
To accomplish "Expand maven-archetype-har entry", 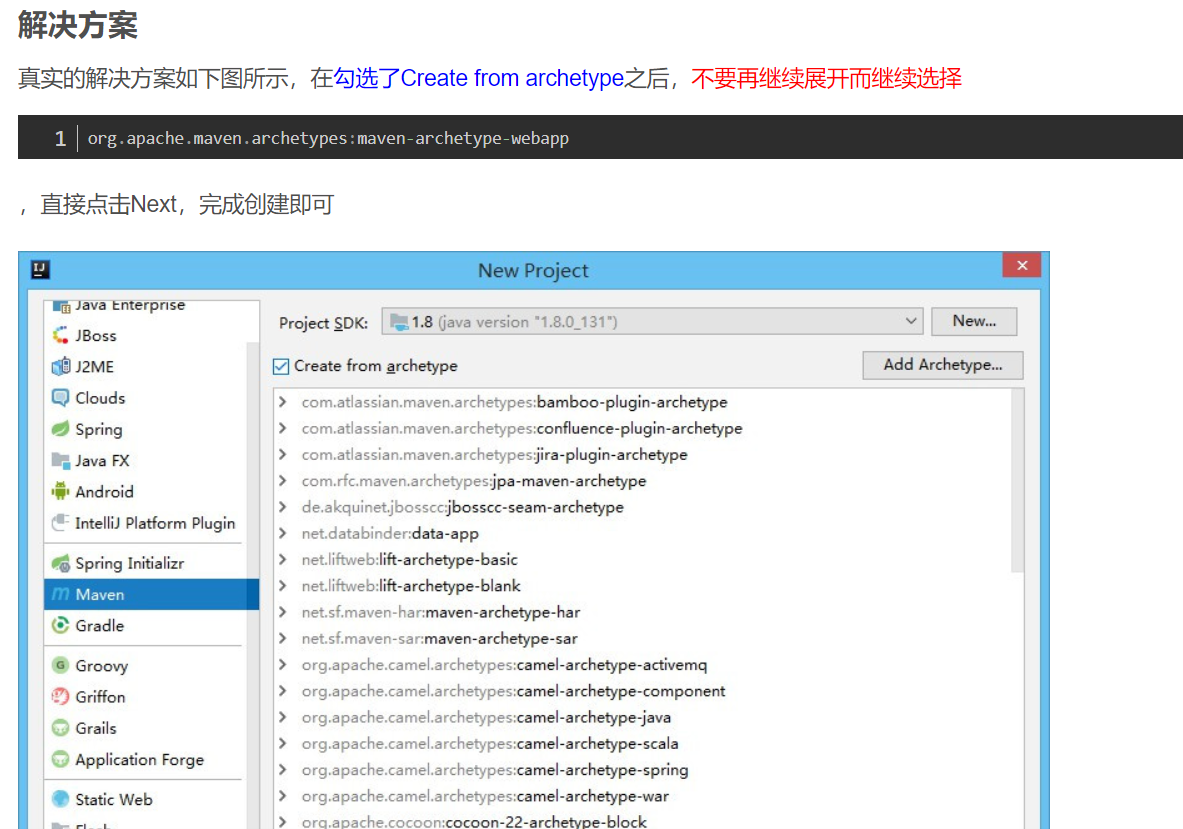I will point(283,613).
